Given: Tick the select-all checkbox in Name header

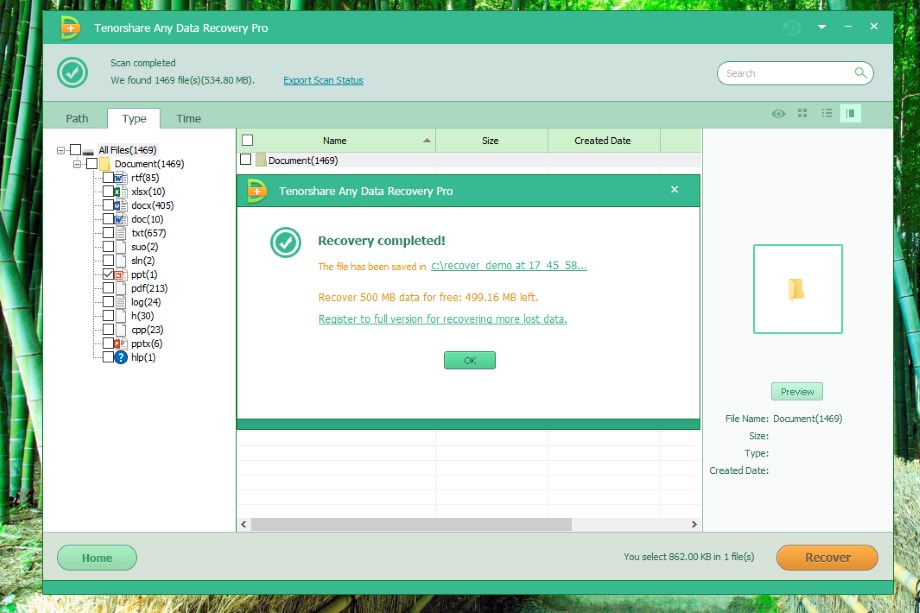Looking at the screenshot, I should pos(248,141).
